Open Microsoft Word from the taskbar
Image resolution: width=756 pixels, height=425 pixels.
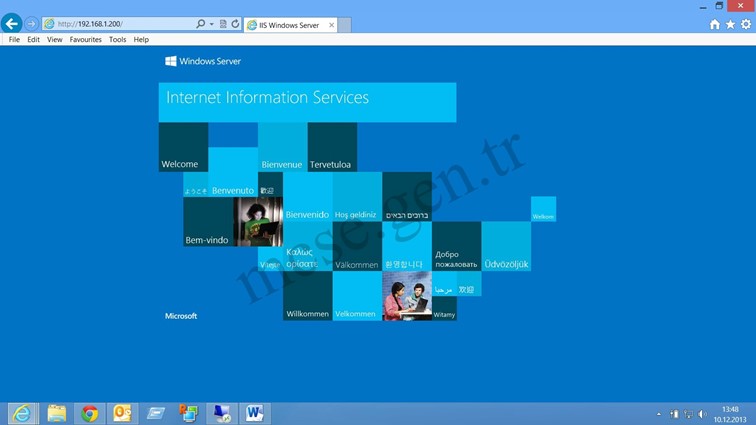click(x=255, y=413)
